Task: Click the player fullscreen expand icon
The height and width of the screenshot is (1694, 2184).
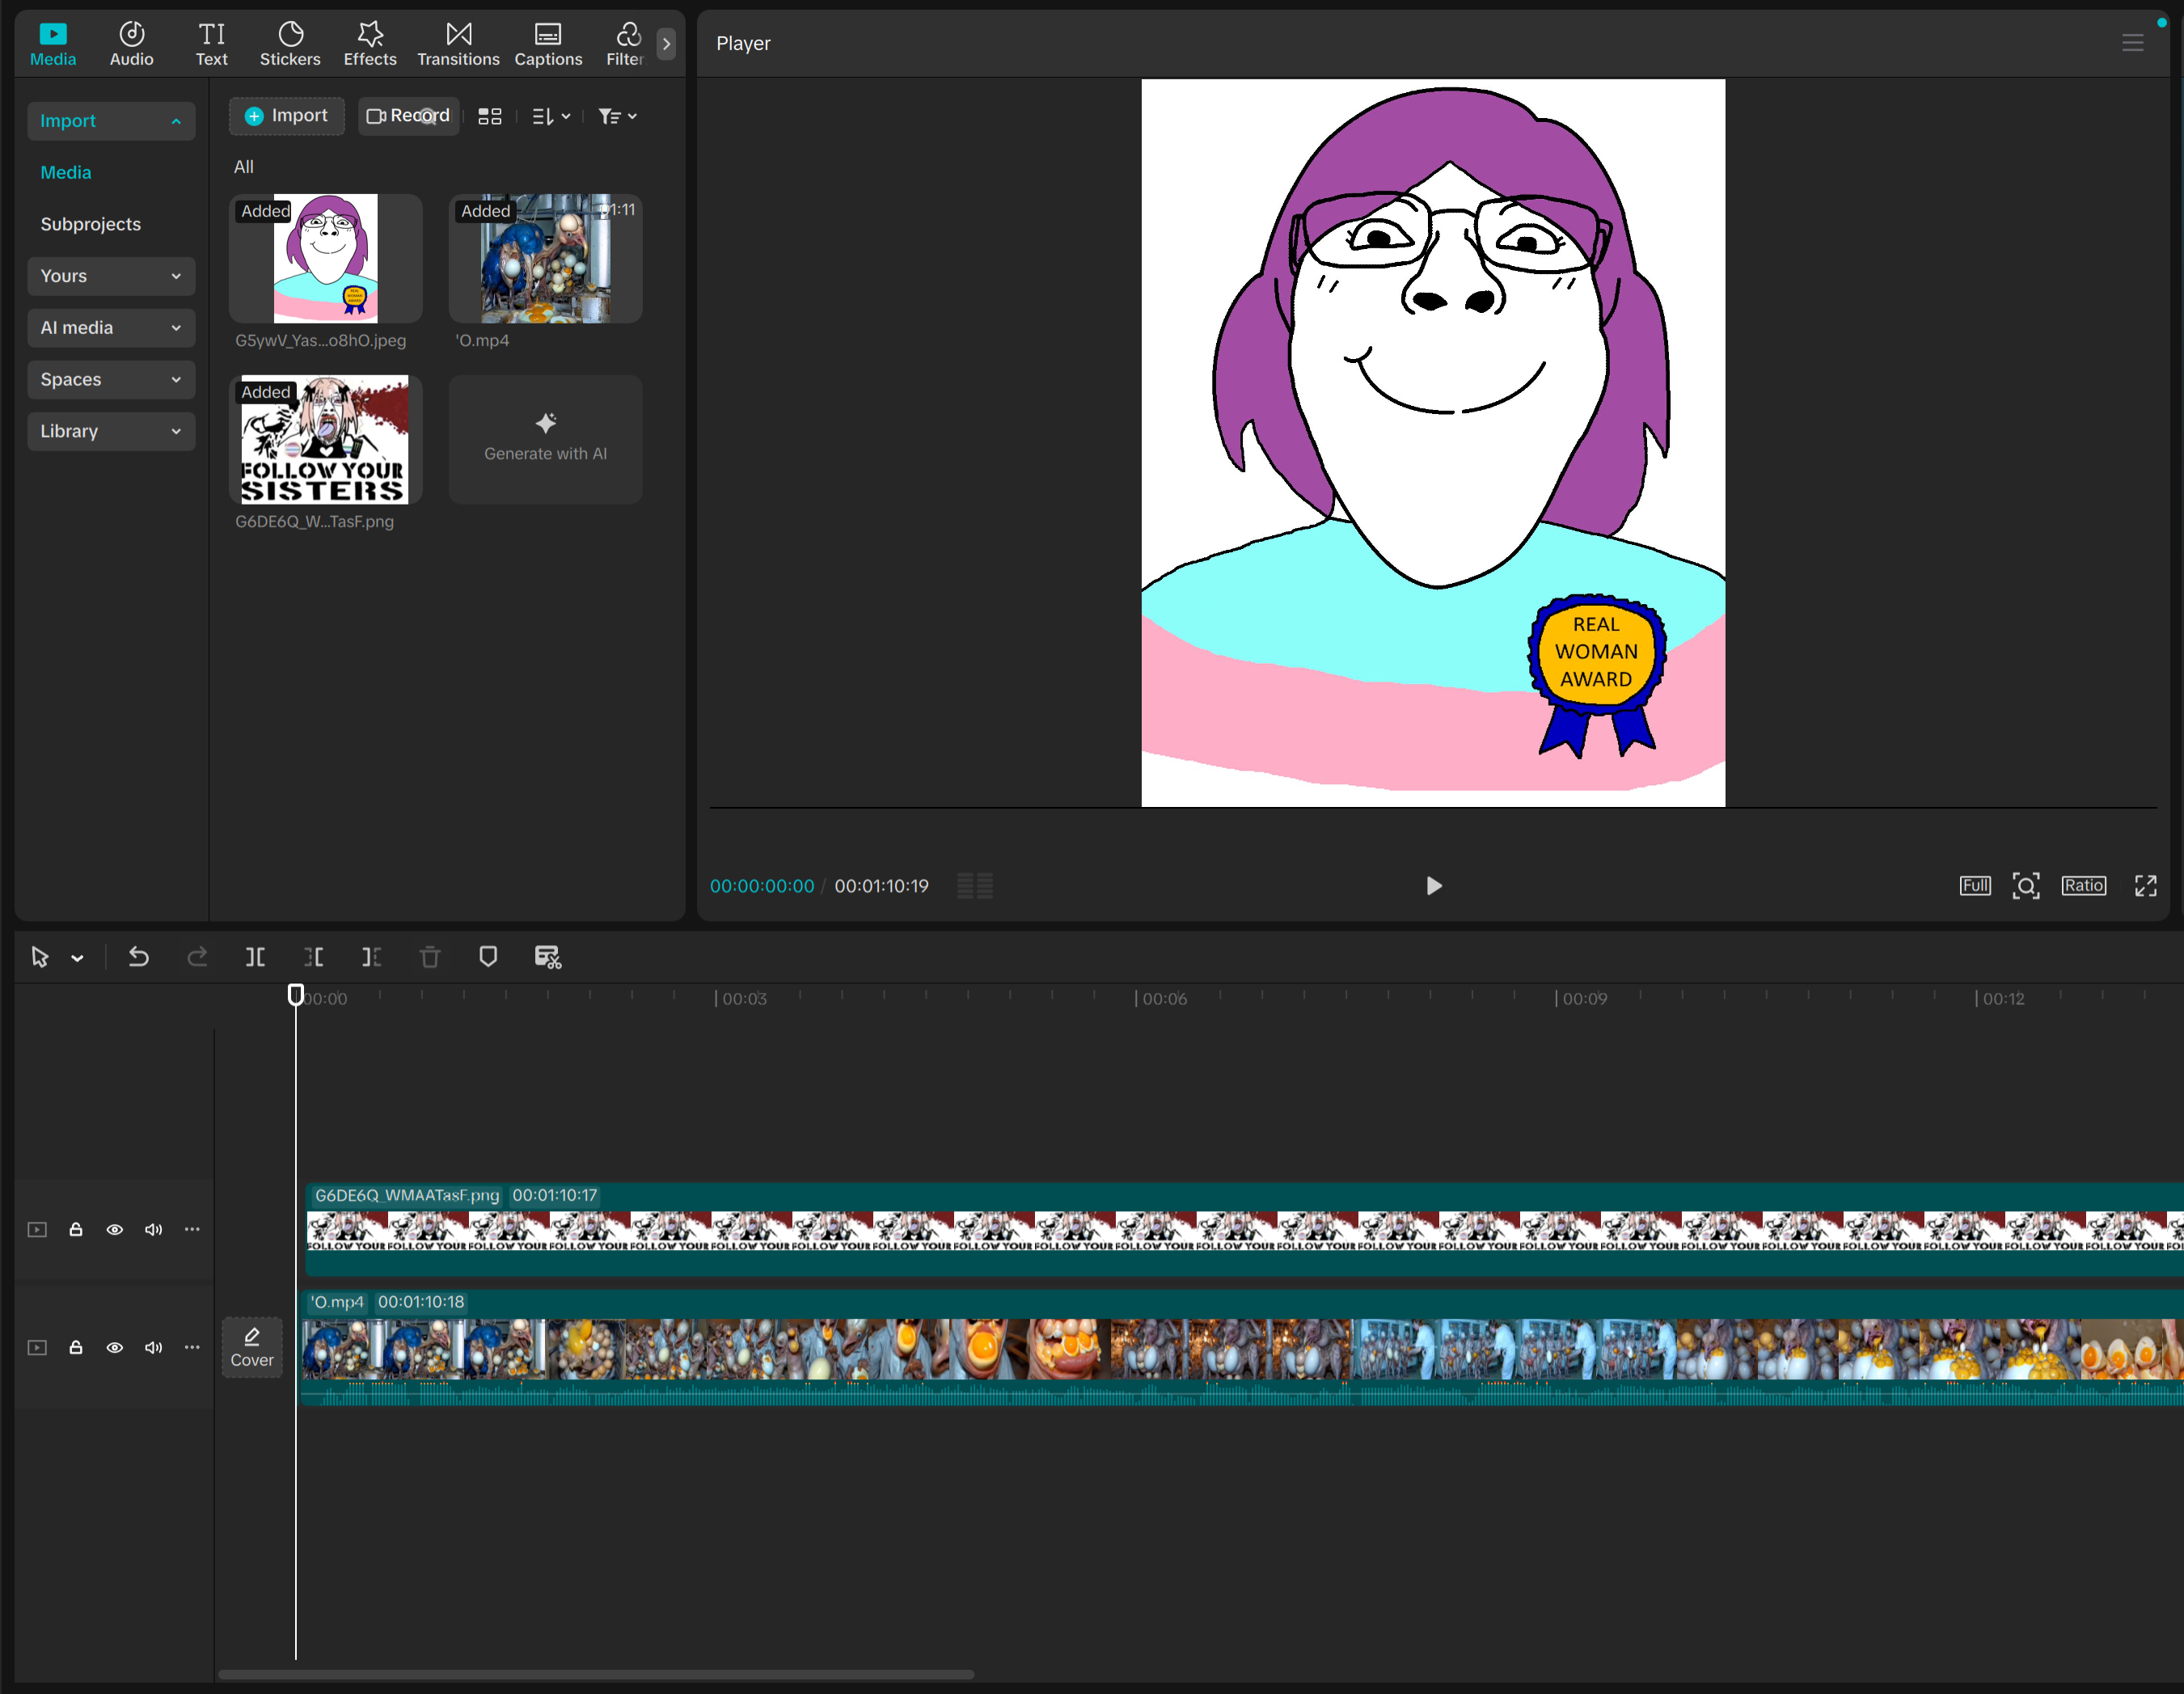Action: [x=2145, y=886]
